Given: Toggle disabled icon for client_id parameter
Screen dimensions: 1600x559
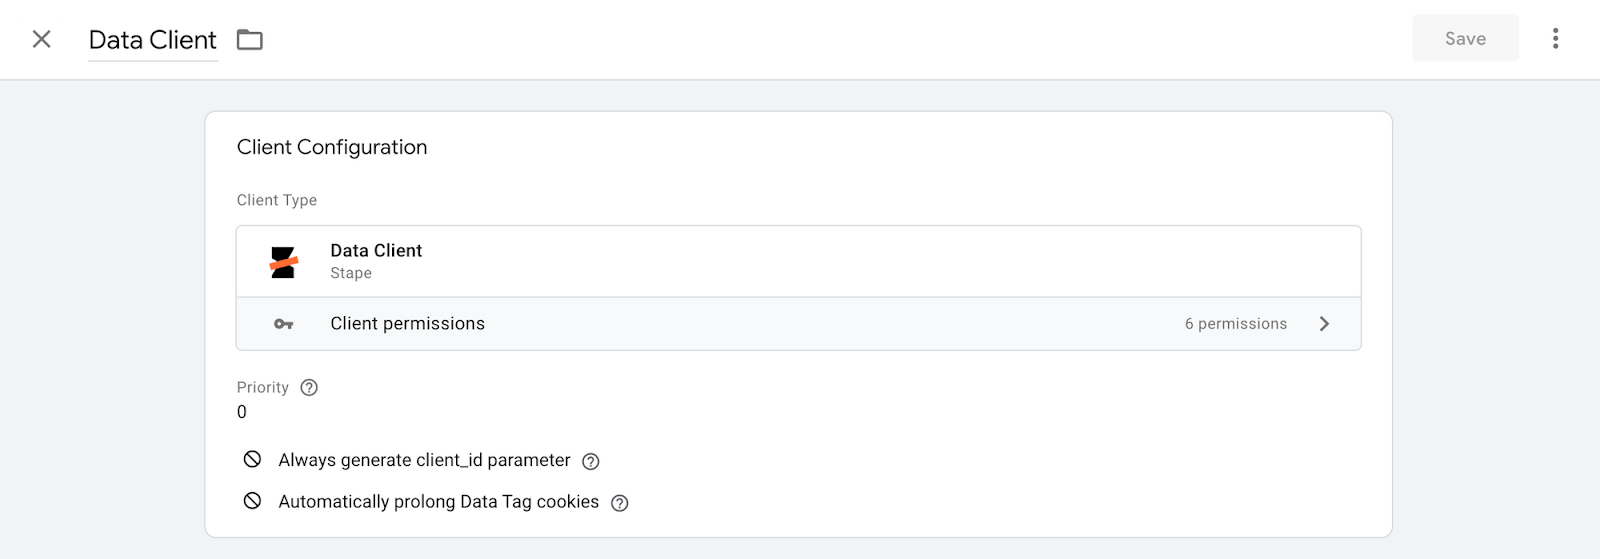Looking at the screenshot, I should point(252,459).
